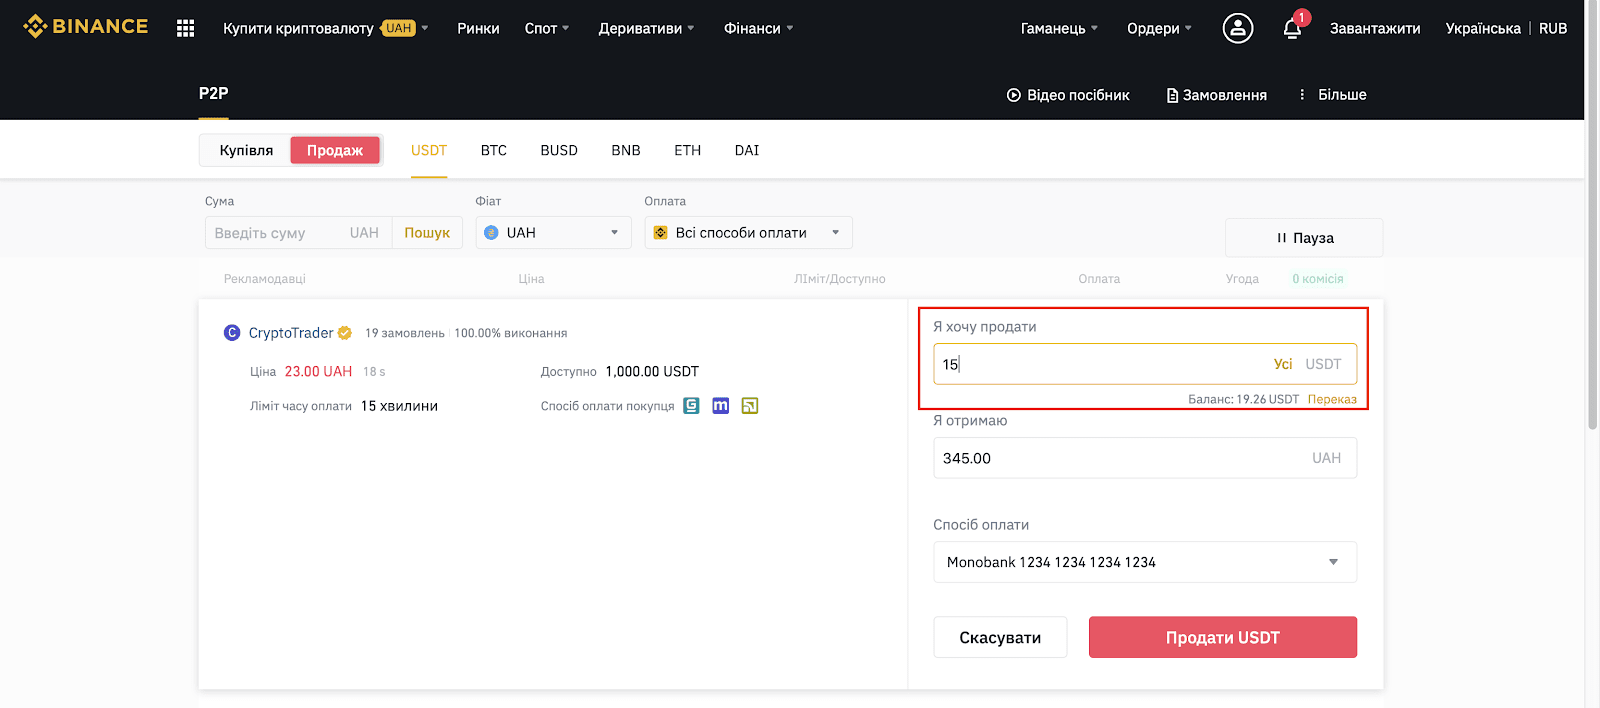The height and width of the screenshot is (708, 1600).
Task: Switch to the Купівля tab
Action: [x=246, y=150]
